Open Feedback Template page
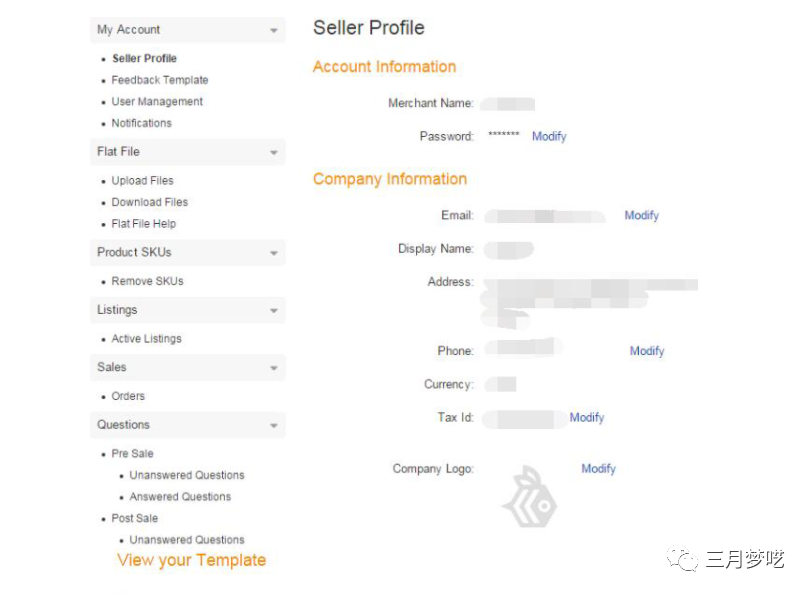The width and height of the screenshot is (811, 595). [160, 80]
